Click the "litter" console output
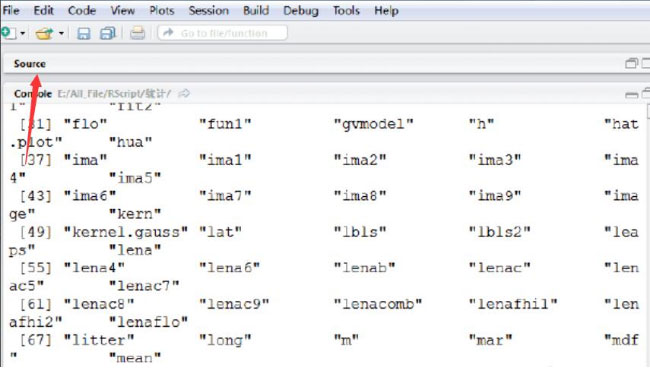Image resolution: width=650 pixels, height=372 pixels. pos(99,340)
